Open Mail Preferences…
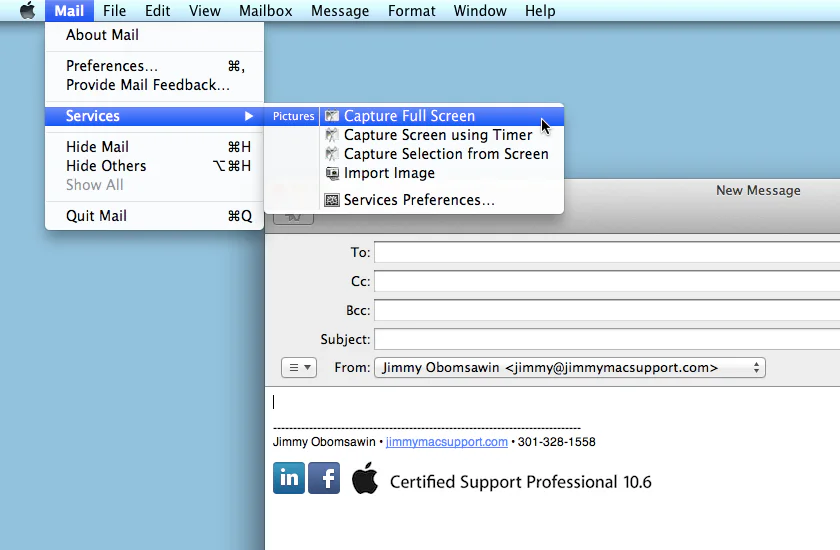Image resolution: width=840 pixels, height=550 pixels. pyautogui.click(x=154, y=66)
